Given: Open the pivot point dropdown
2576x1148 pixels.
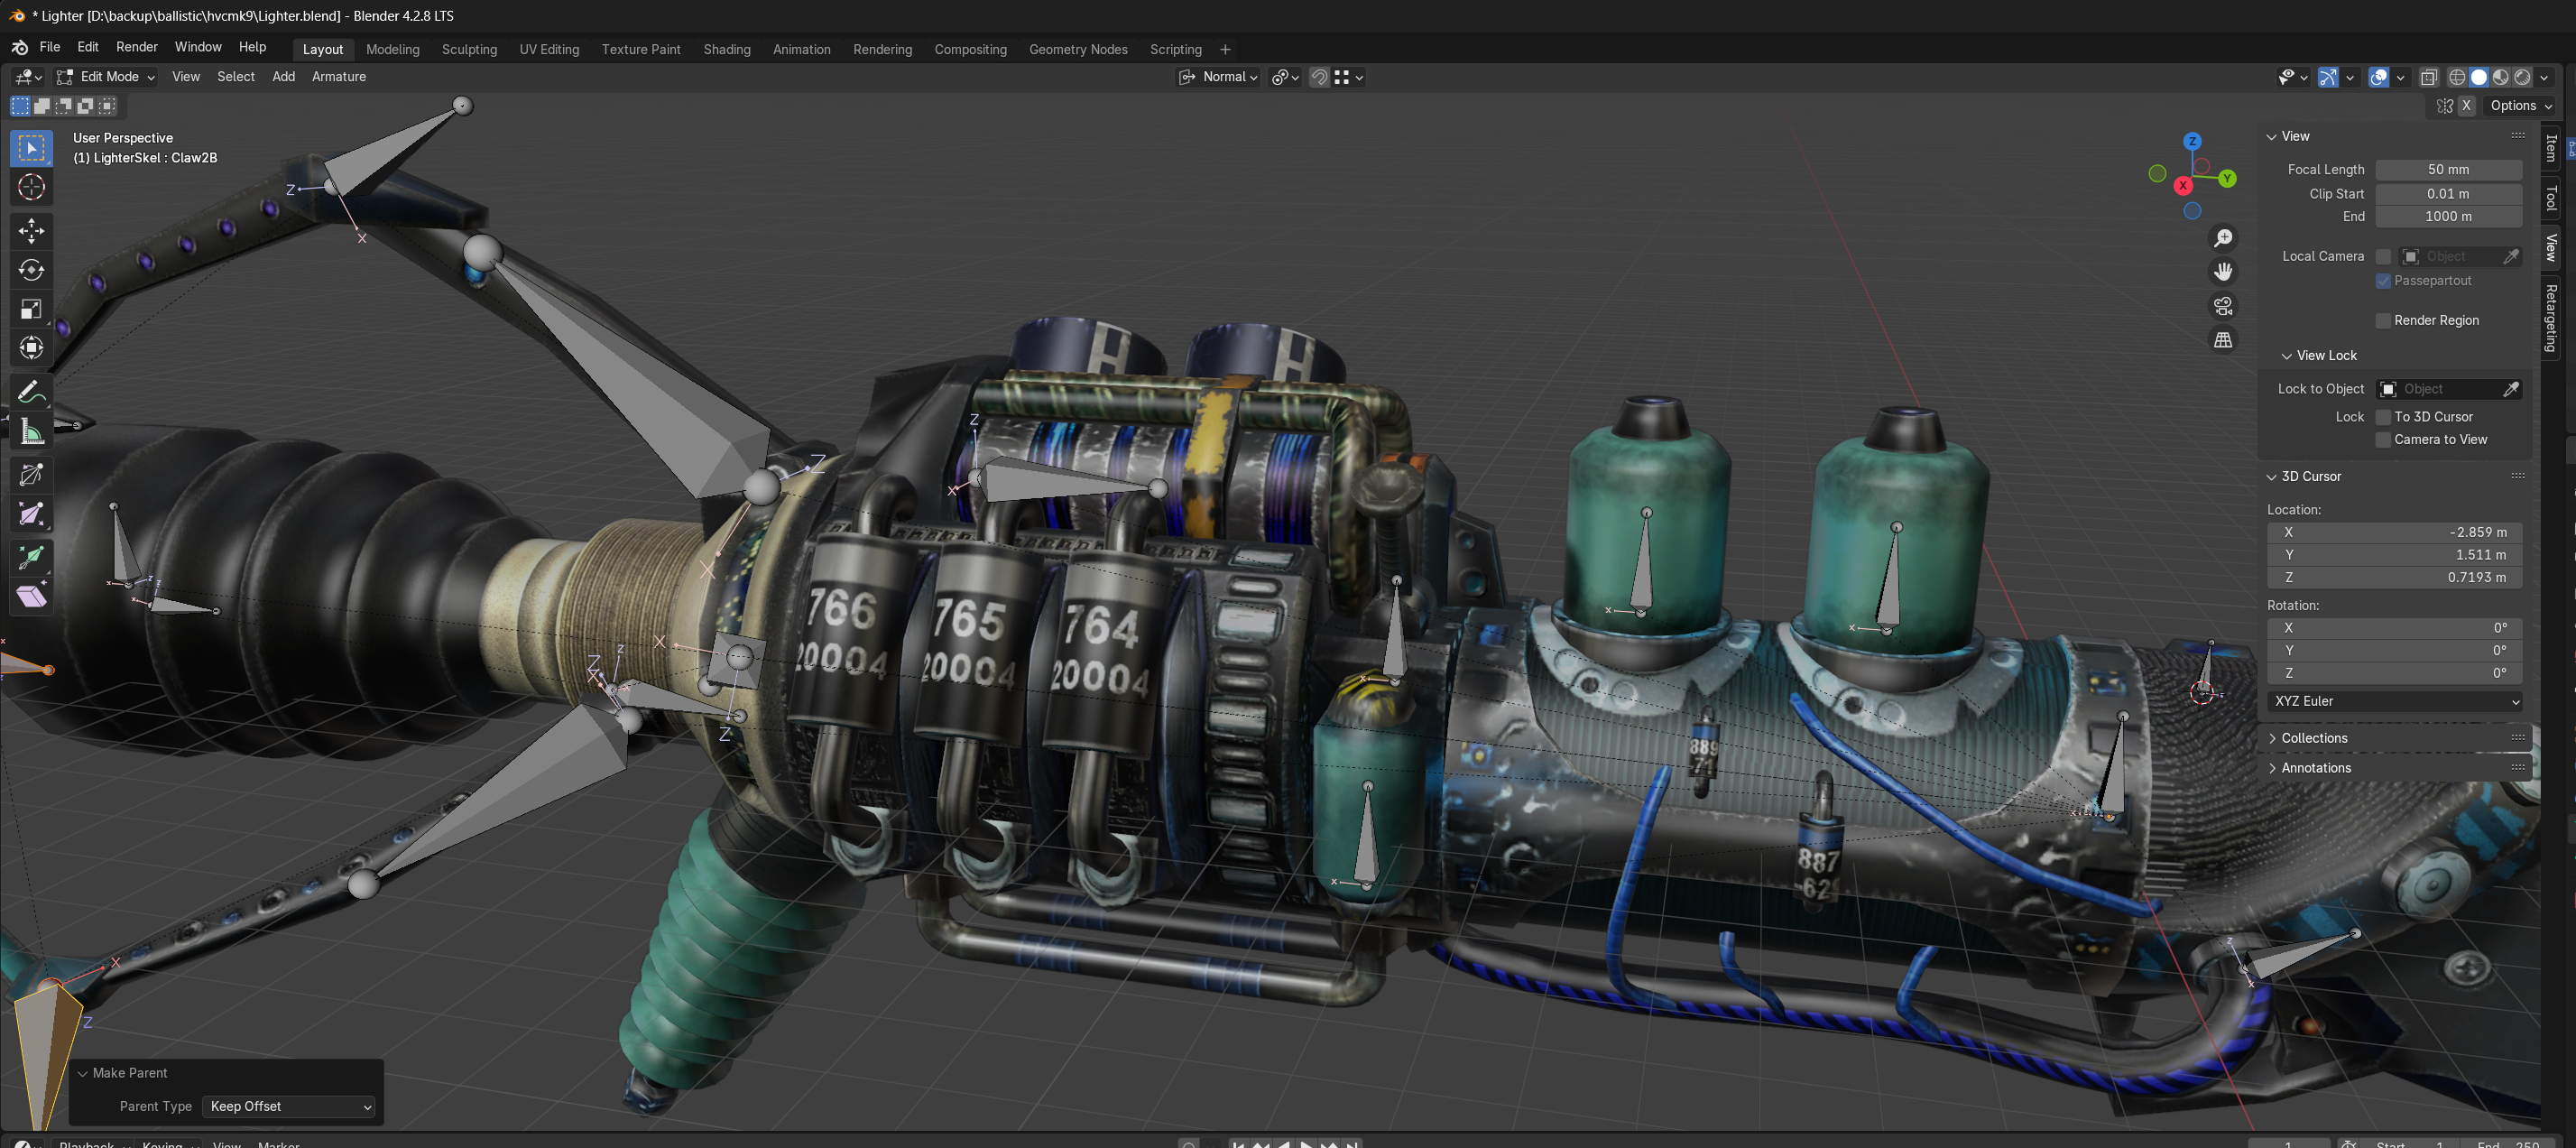Looking at the screenshot, I should pos(1284,77).
